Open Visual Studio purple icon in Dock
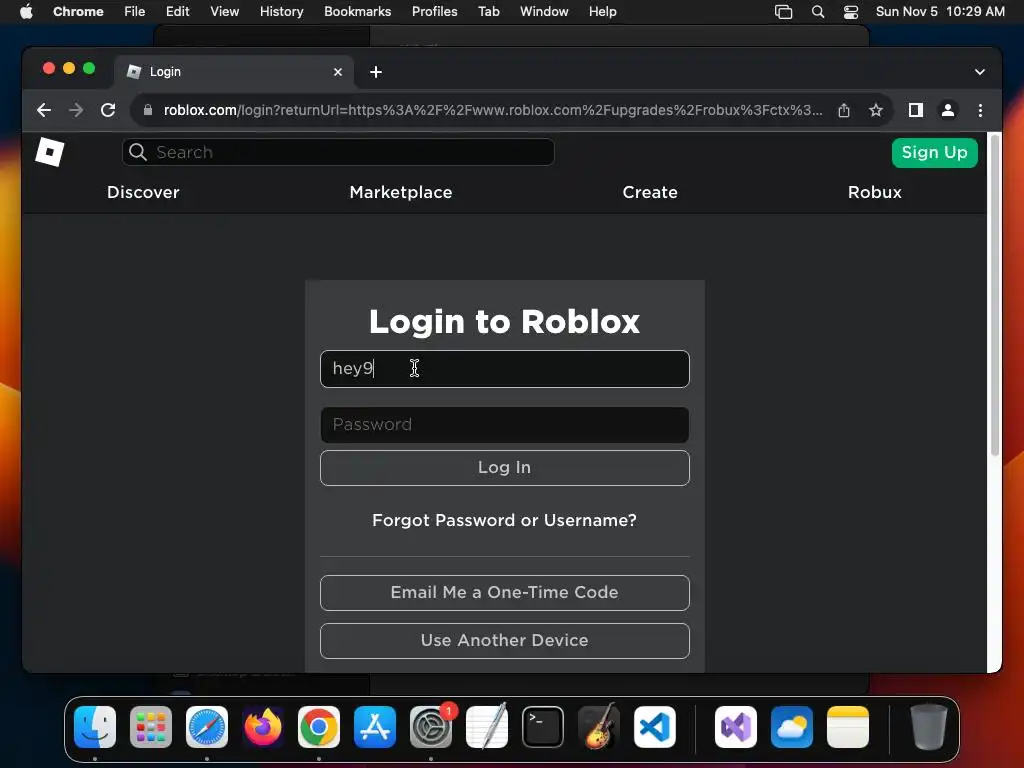Viewport: 1024px width, 768px height. click(736, 727)
